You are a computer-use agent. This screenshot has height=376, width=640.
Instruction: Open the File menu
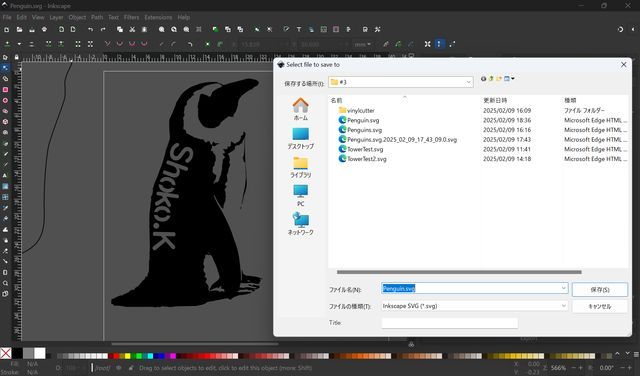coord(7,17)
